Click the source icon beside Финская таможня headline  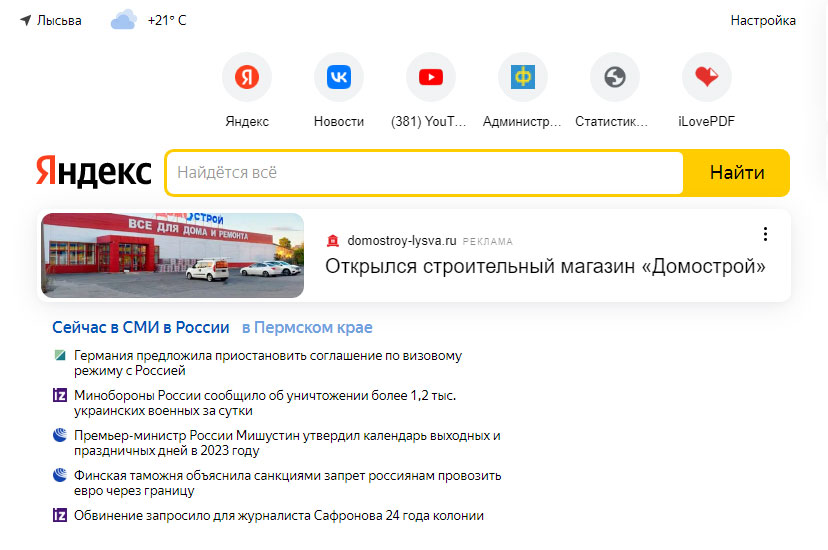pos(60,475)
